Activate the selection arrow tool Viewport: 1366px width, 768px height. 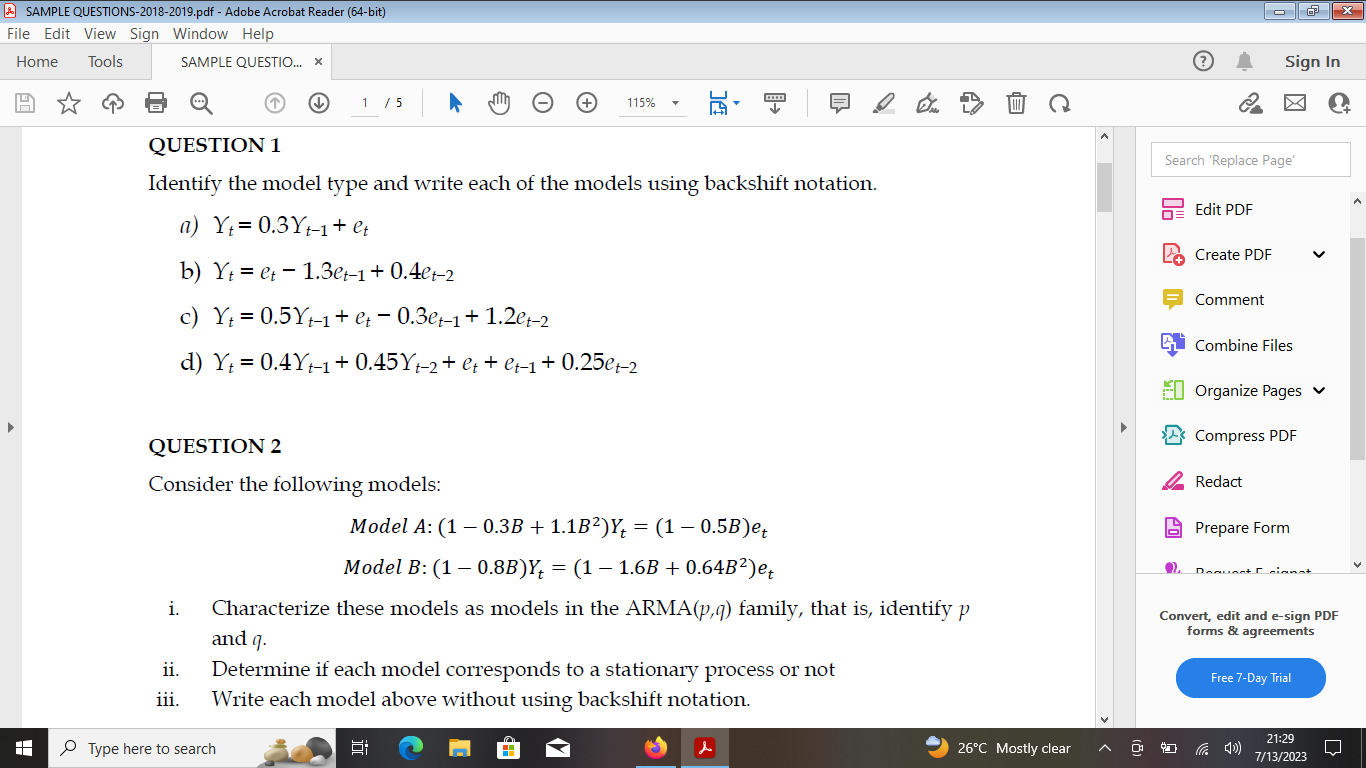pyautogui.click(x=453, y=103)
